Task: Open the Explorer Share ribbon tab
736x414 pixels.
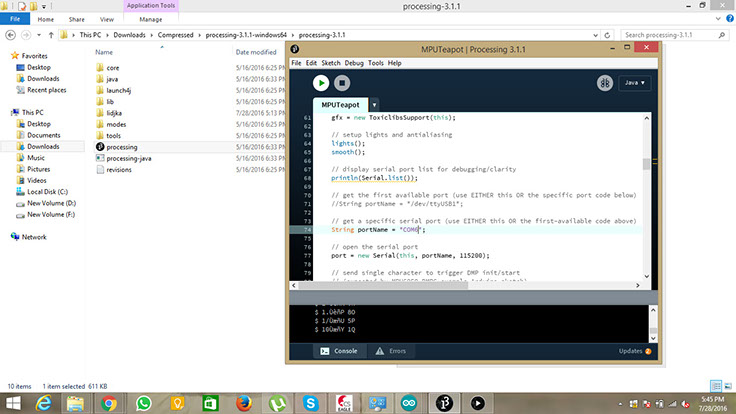Action: (77, 19)
